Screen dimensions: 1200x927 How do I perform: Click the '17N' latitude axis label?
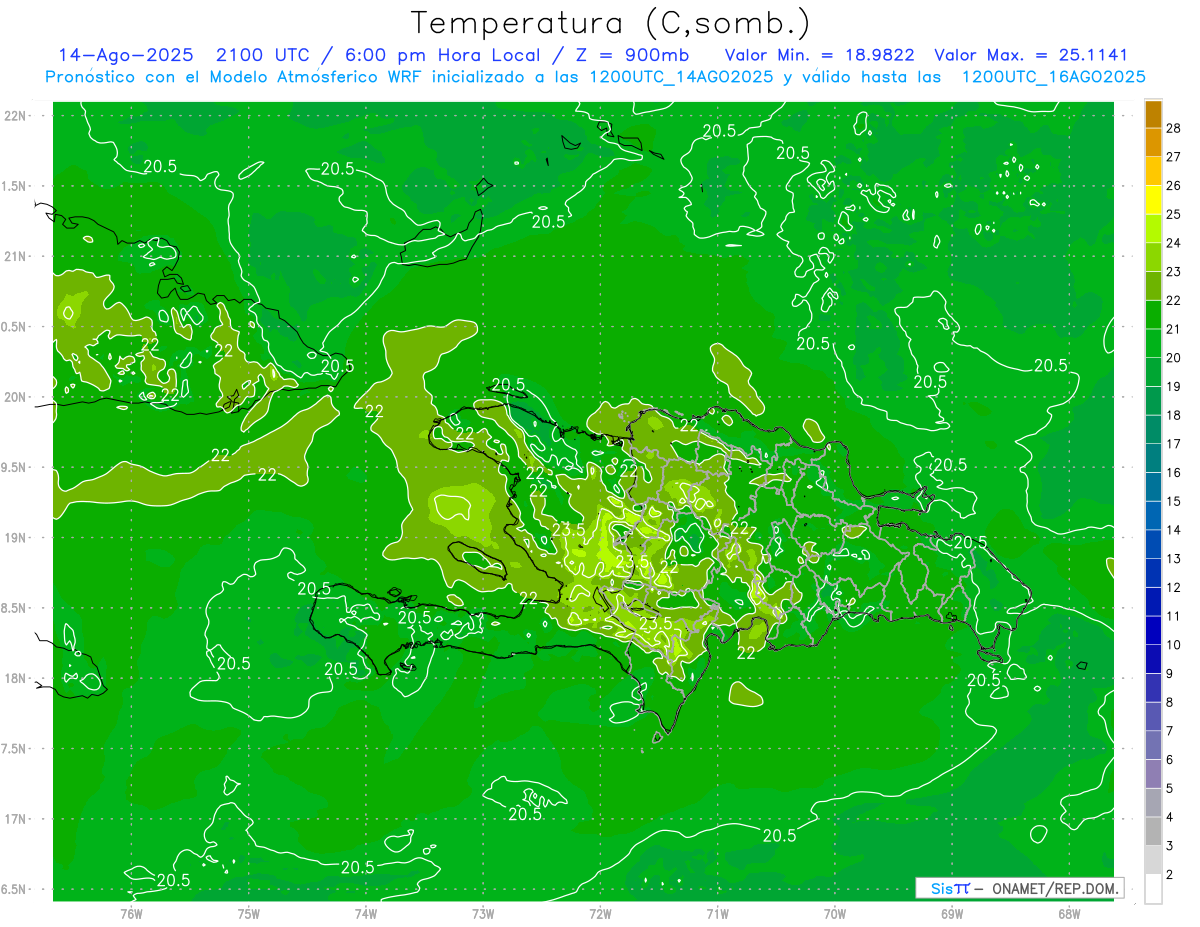15,819
